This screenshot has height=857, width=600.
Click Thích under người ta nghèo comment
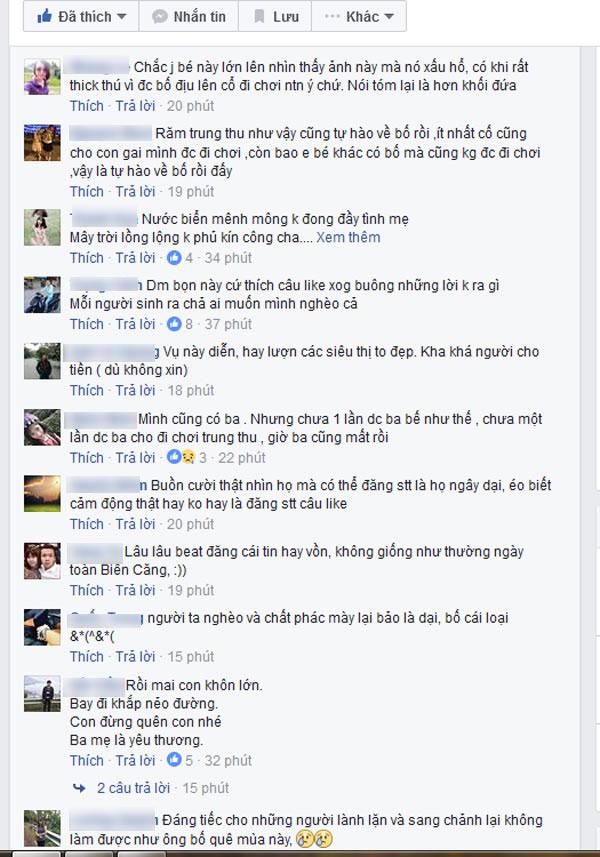pos(86,656)
